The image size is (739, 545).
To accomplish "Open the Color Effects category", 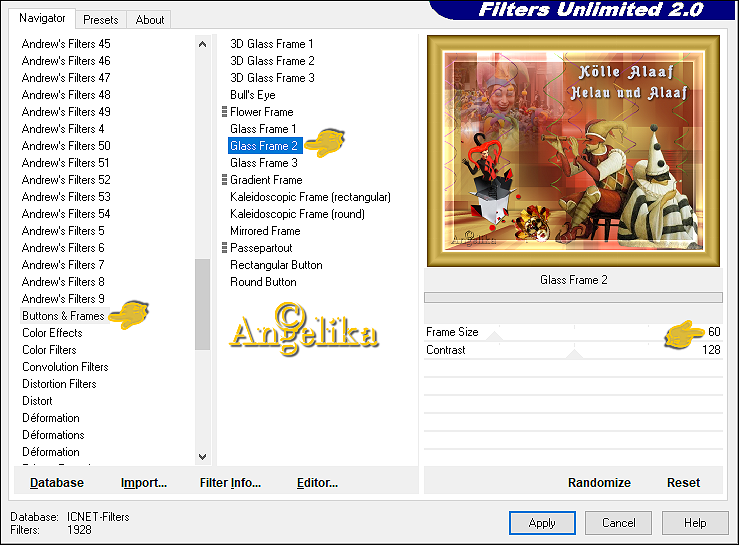I will (x=52, y=333).
